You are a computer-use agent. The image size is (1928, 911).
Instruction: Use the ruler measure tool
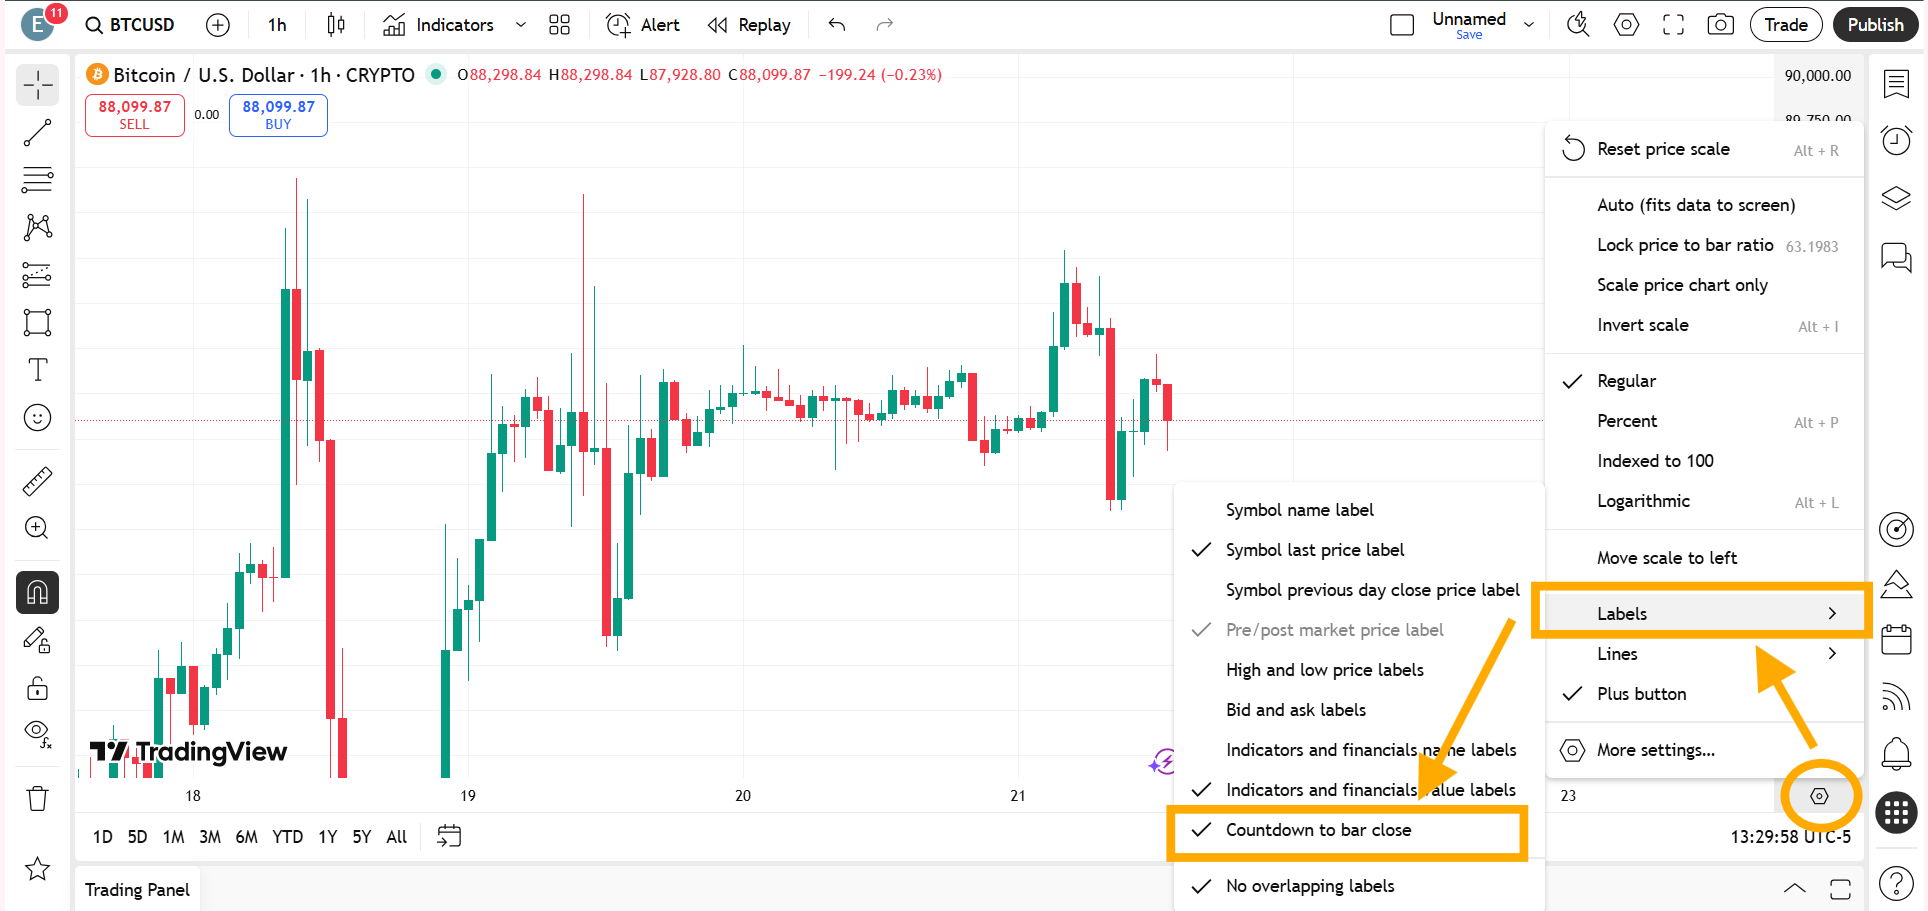pos(37,480)
